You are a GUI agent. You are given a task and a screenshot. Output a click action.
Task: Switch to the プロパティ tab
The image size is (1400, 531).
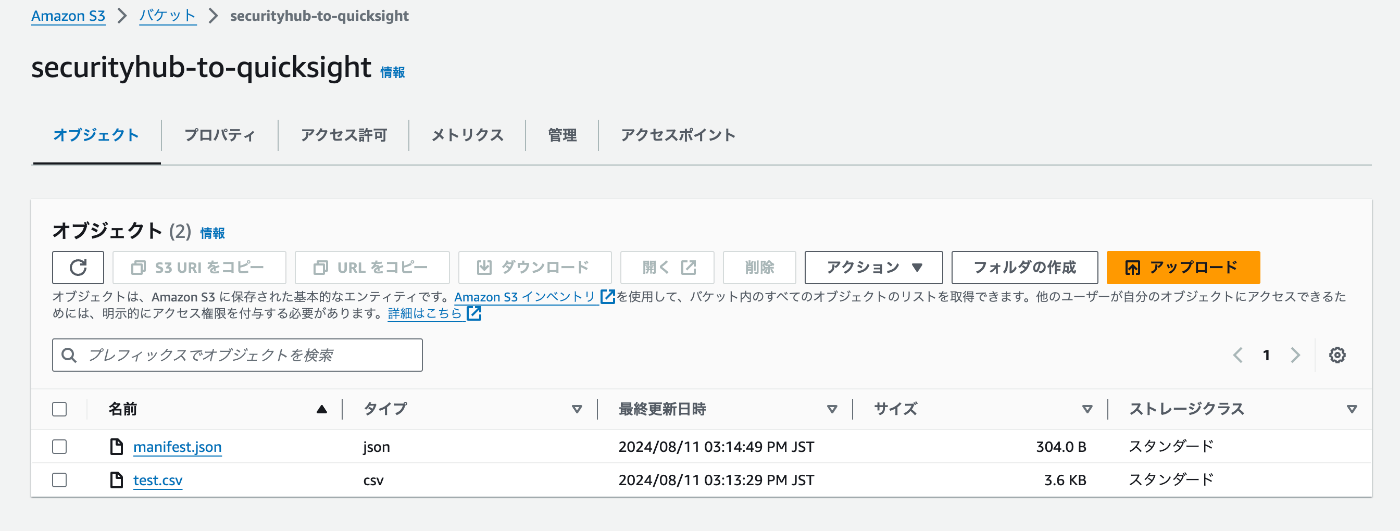click(219, 135)
